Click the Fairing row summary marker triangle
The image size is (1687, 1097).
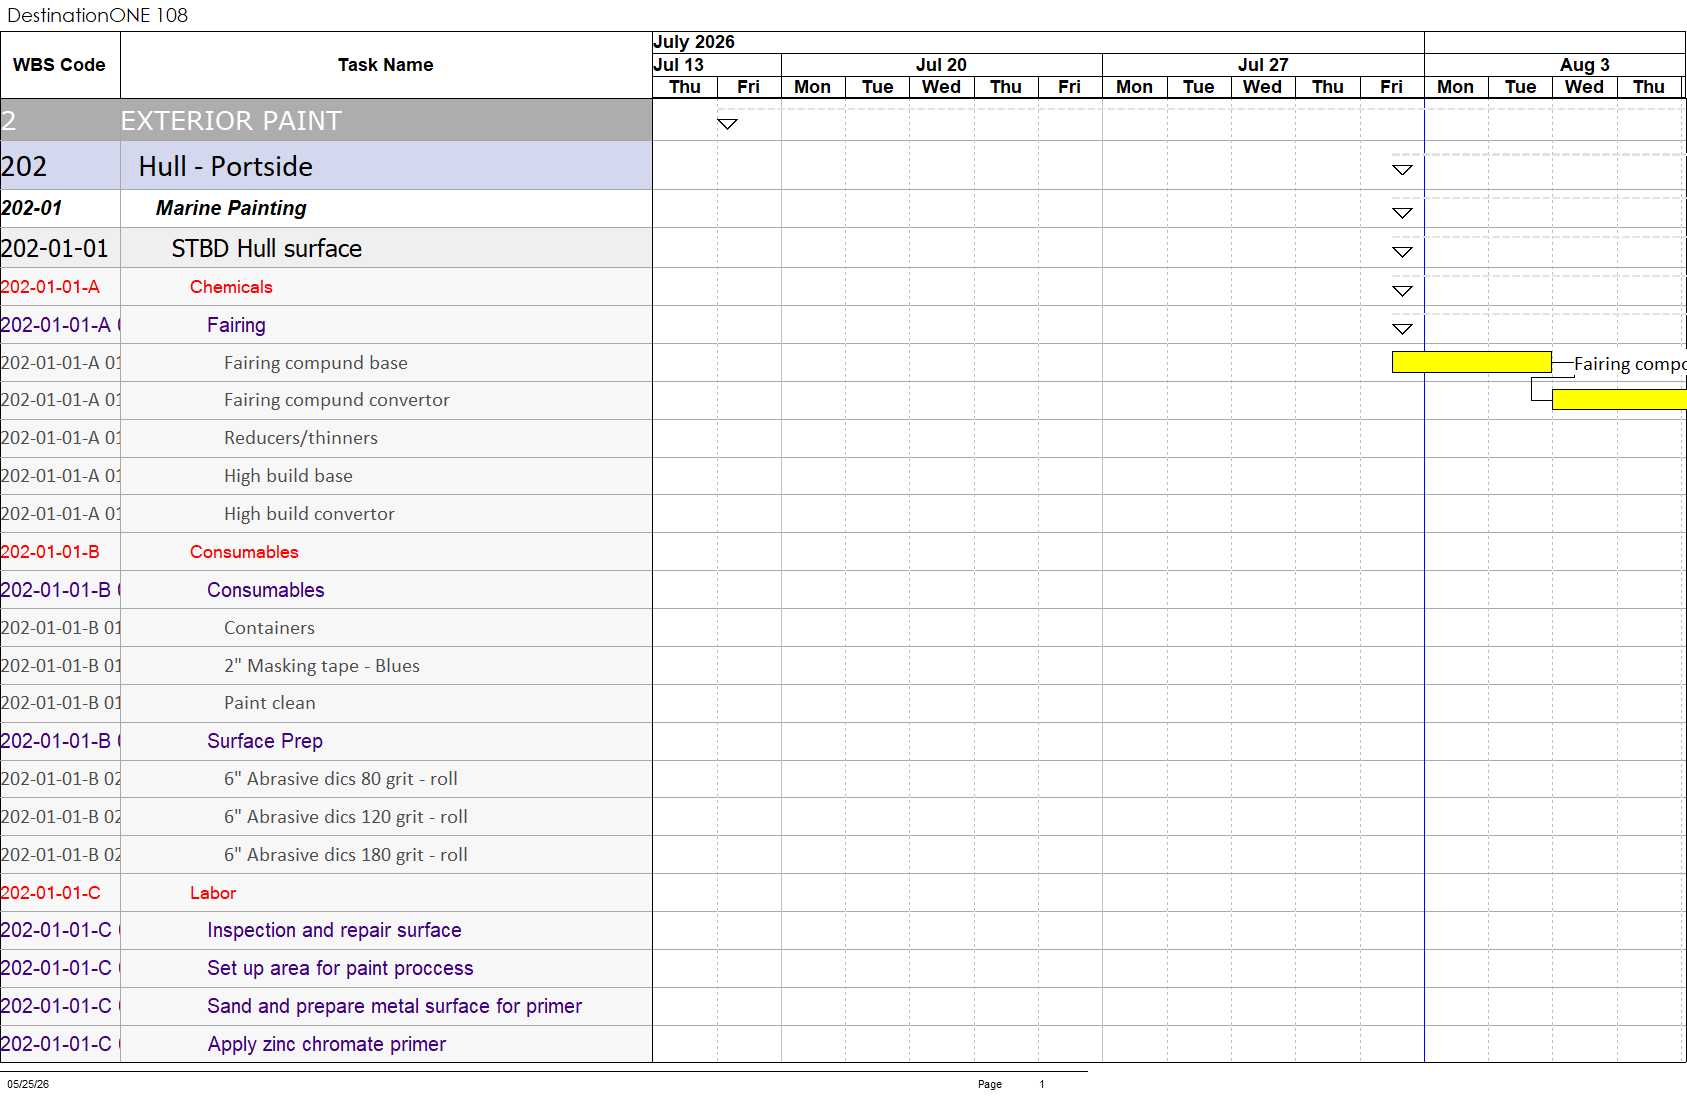1402,329
